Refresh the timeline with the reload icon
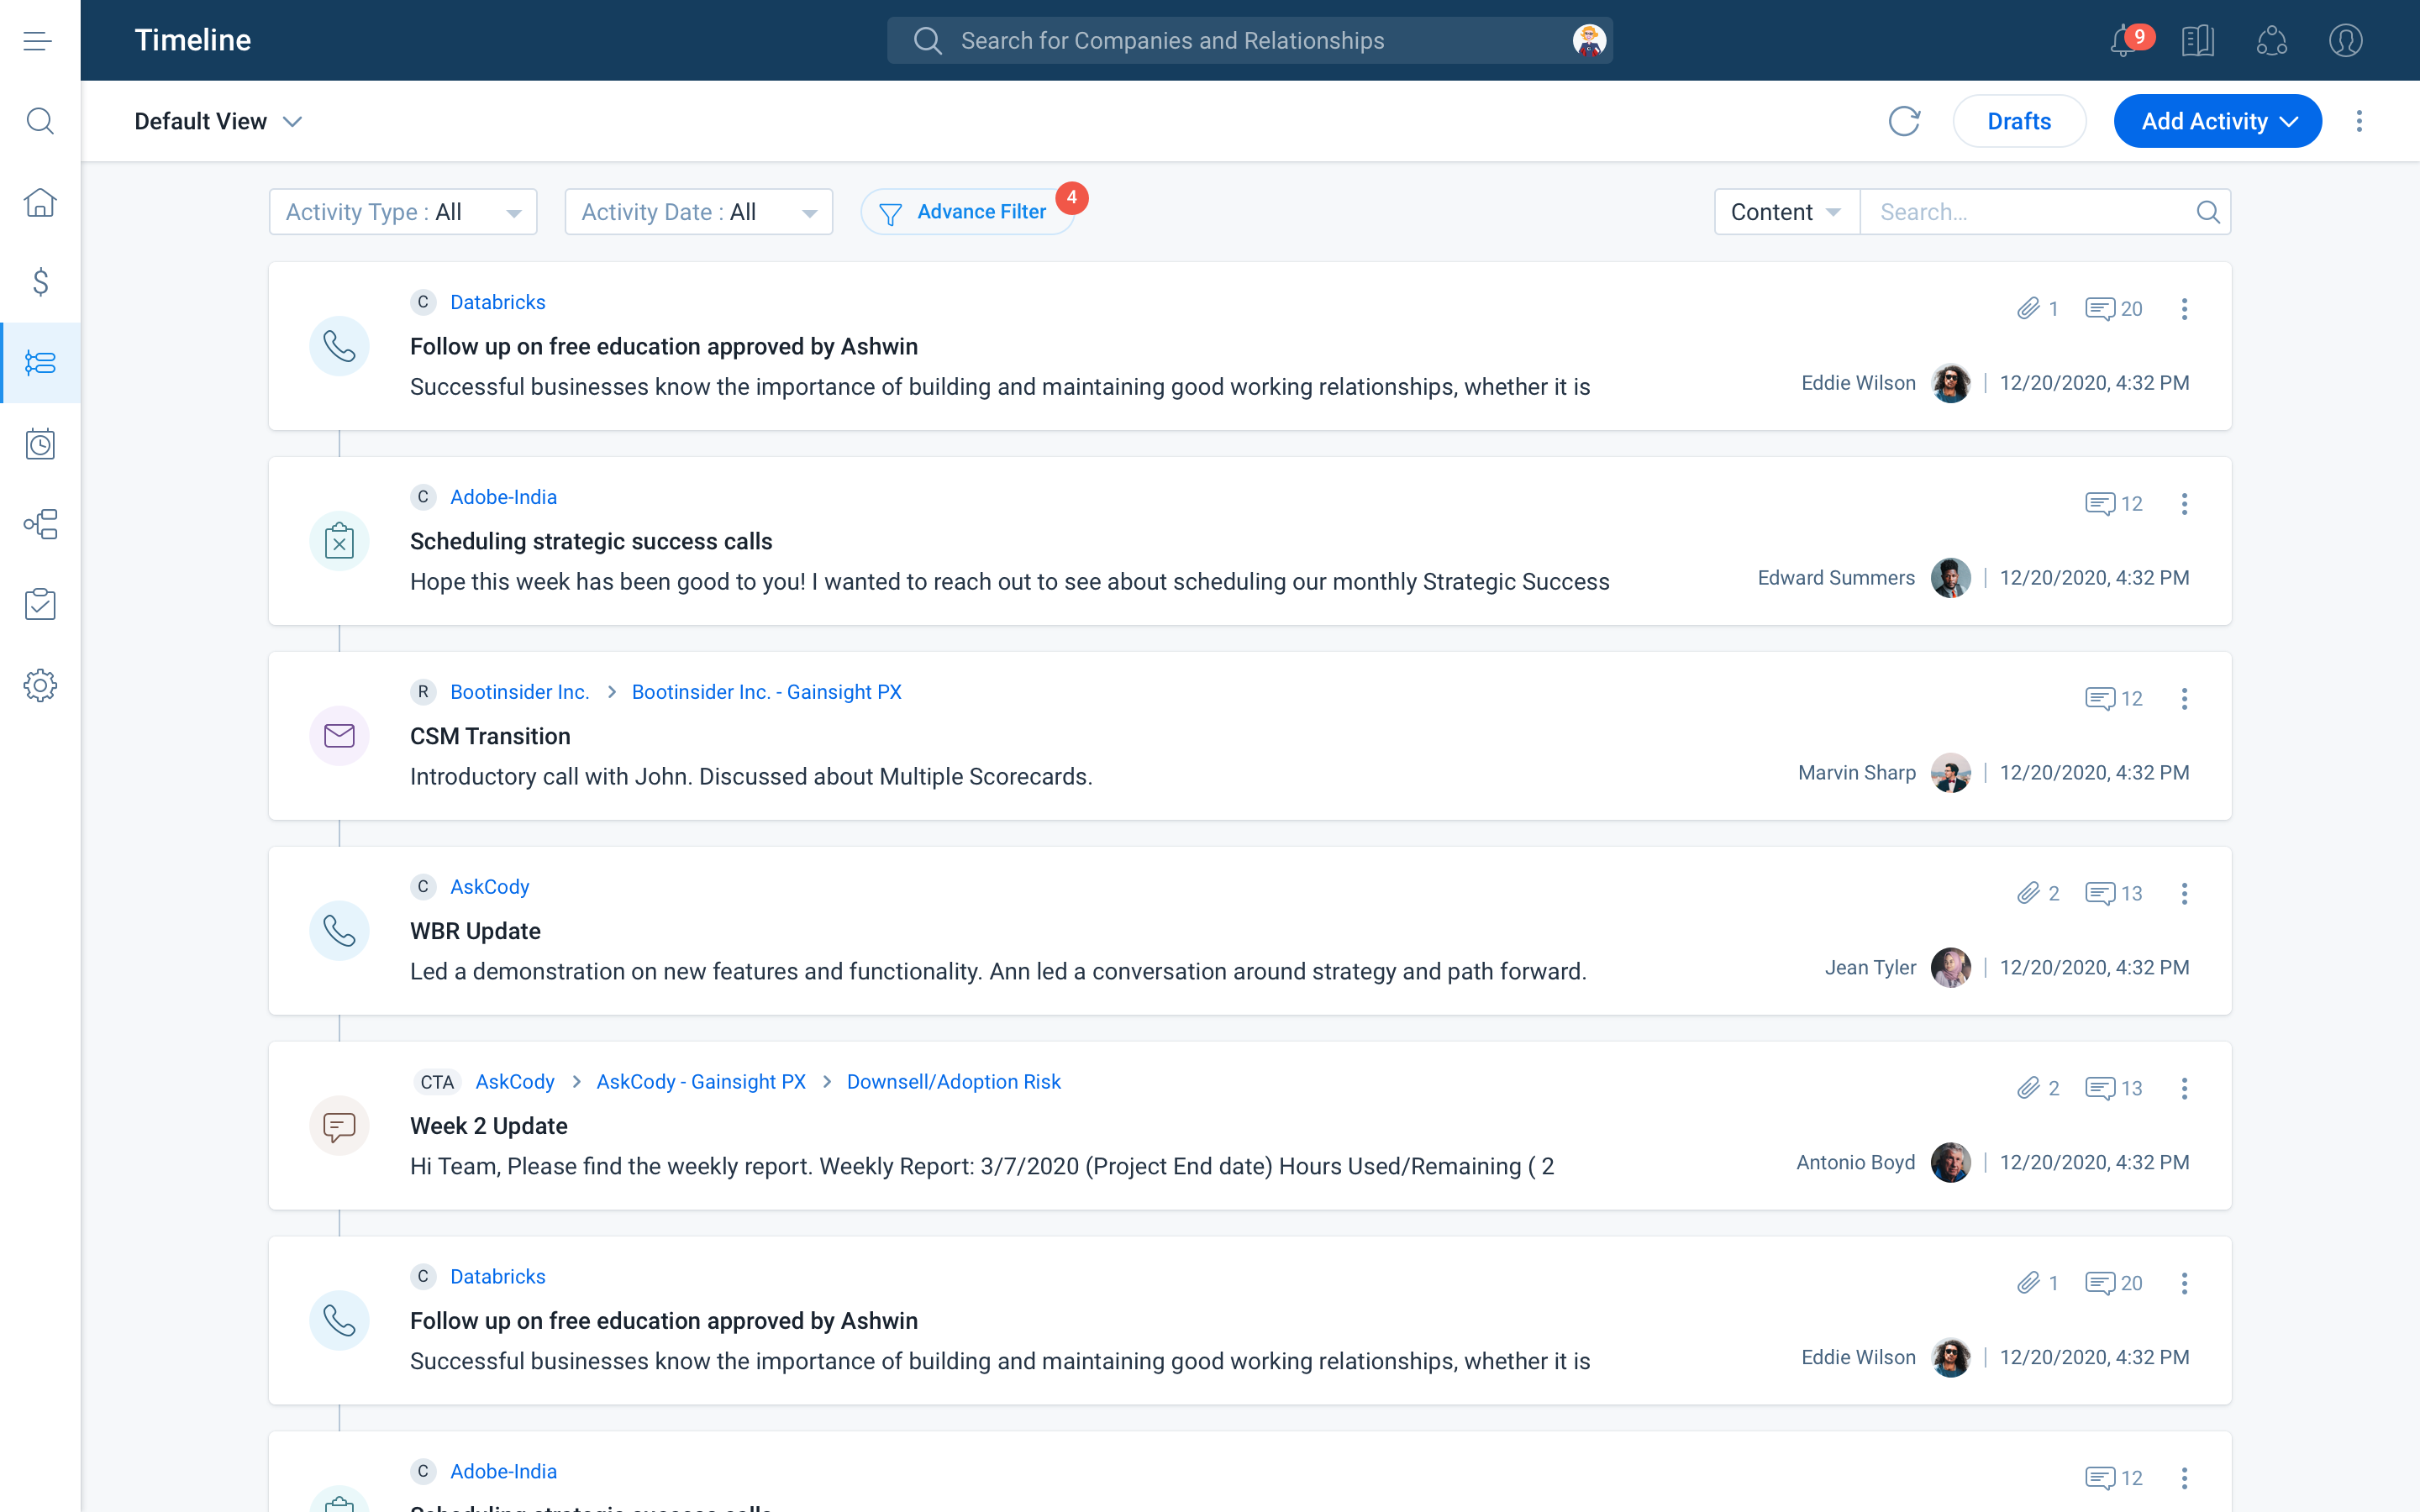 (1904, 121)
